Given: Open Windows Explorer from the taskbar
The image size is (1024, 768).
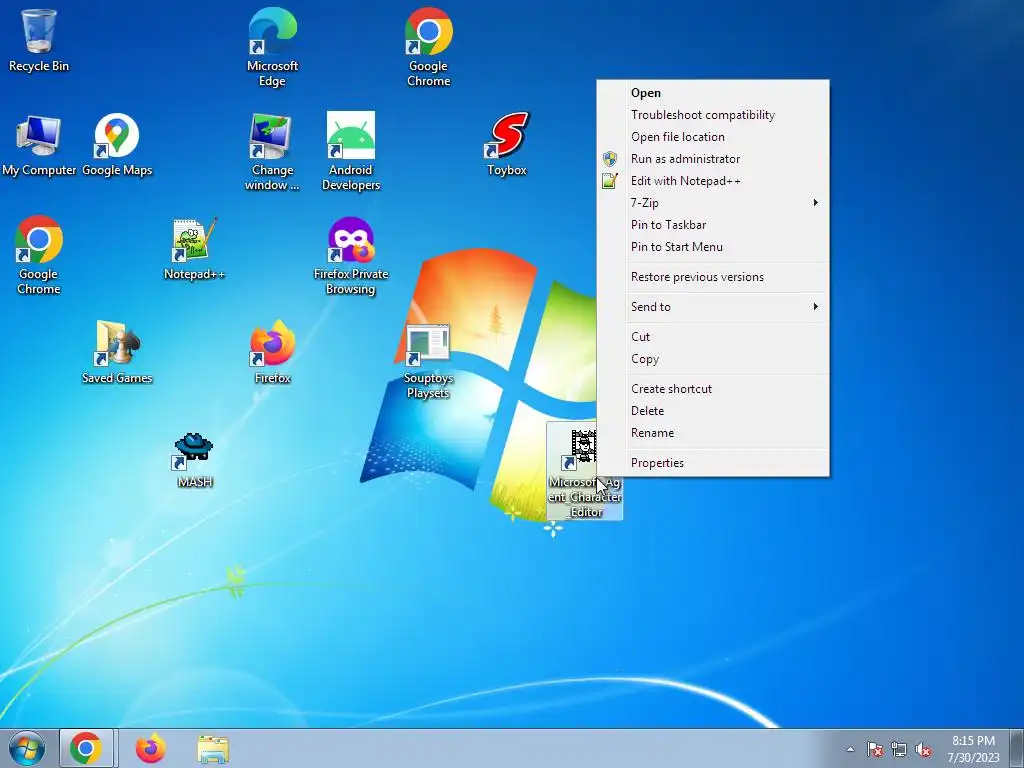Looking at the screenshot, I should 213,749.
